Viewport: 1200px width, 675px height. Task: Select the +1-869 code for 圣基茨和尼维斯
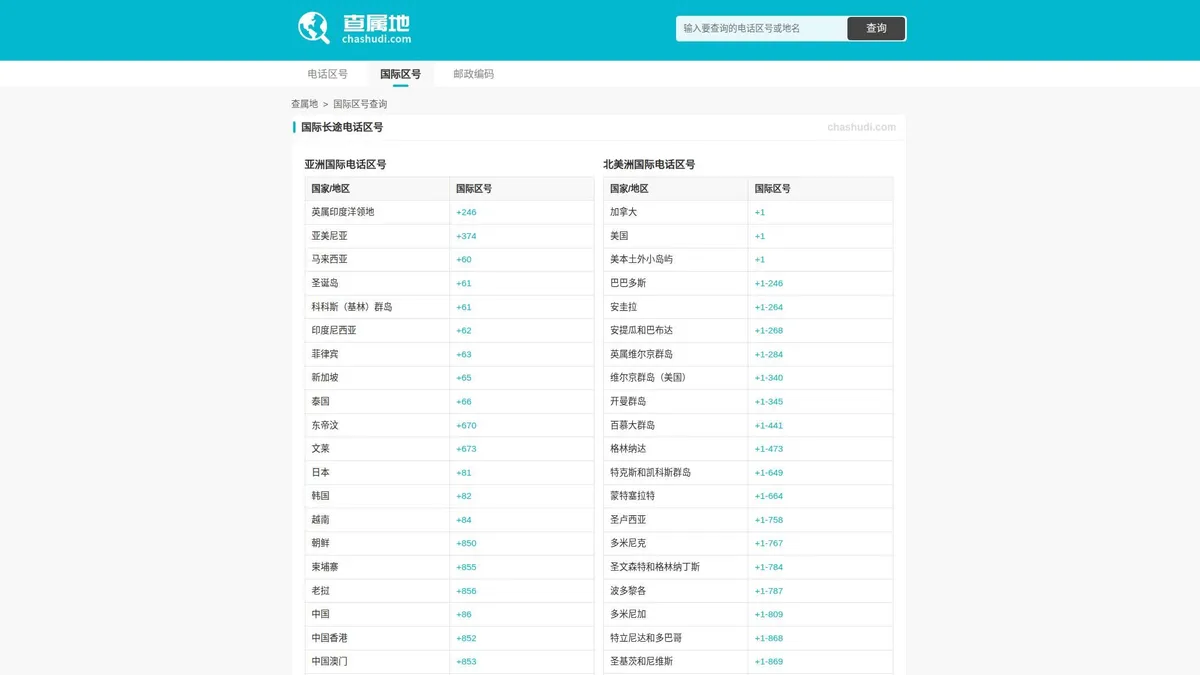tap(769, 662)
